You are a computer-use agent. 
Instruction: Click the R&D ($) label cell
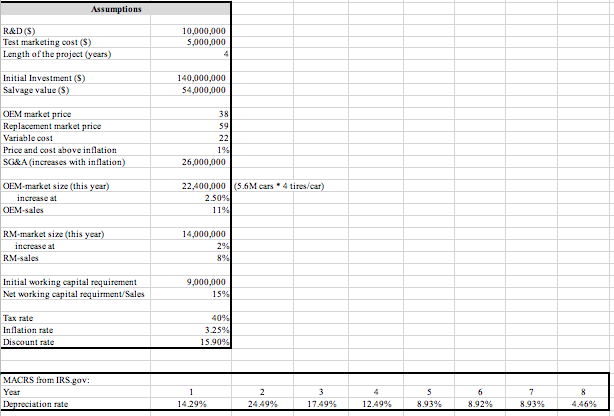click(76, 31)
